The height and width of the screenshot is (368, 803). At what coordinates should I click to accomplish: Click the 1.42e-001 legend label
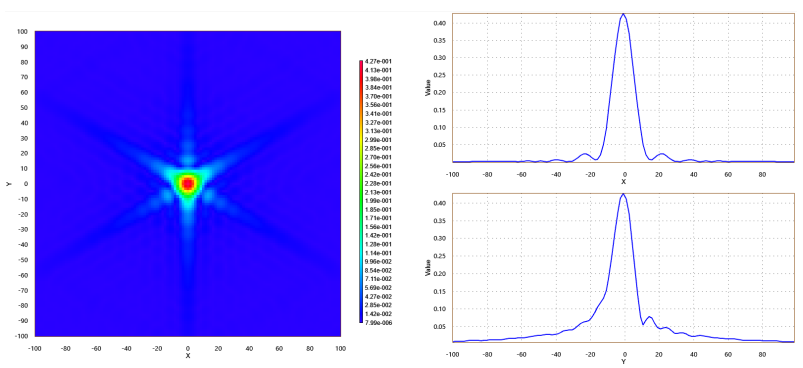coord(378,235)
